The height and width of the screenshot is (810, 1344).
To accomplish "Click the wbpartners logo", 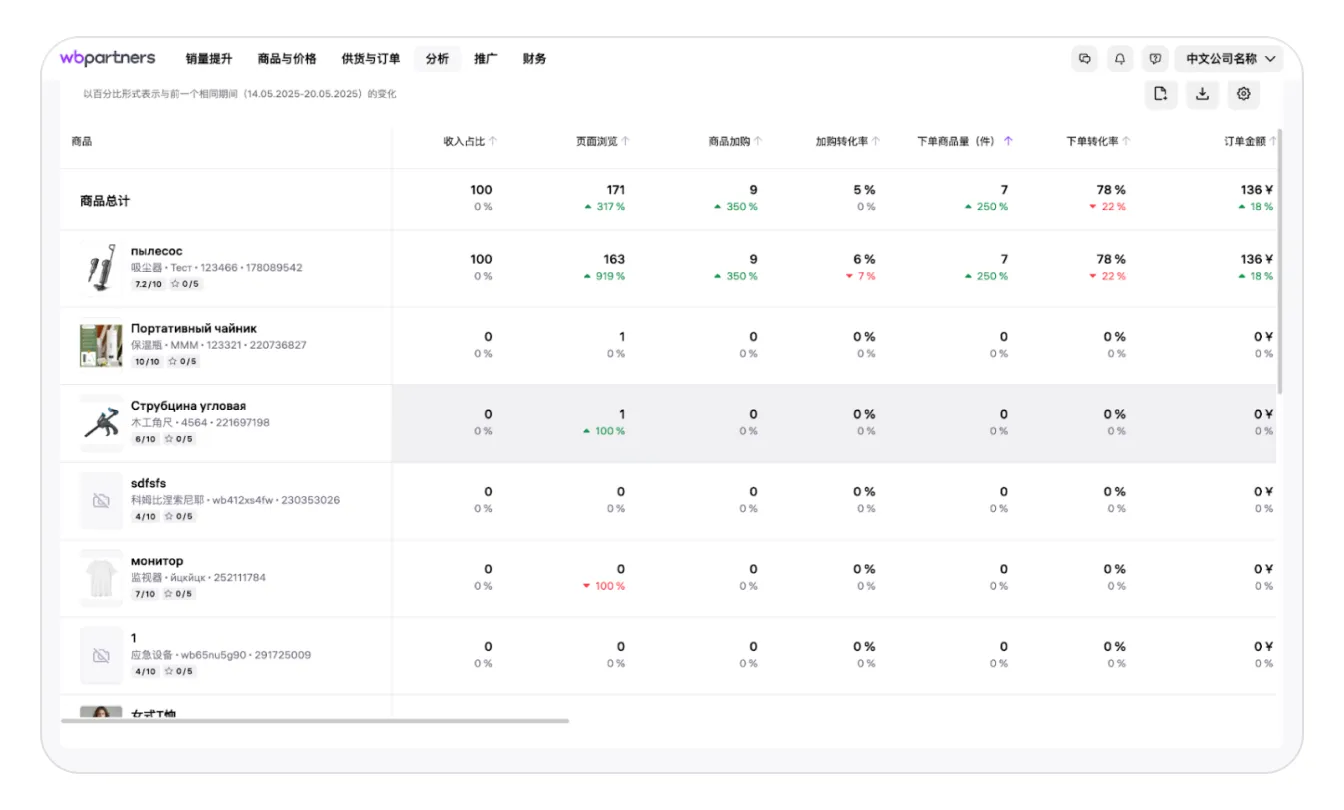I will pyautogui.click(x=107, y=58).
